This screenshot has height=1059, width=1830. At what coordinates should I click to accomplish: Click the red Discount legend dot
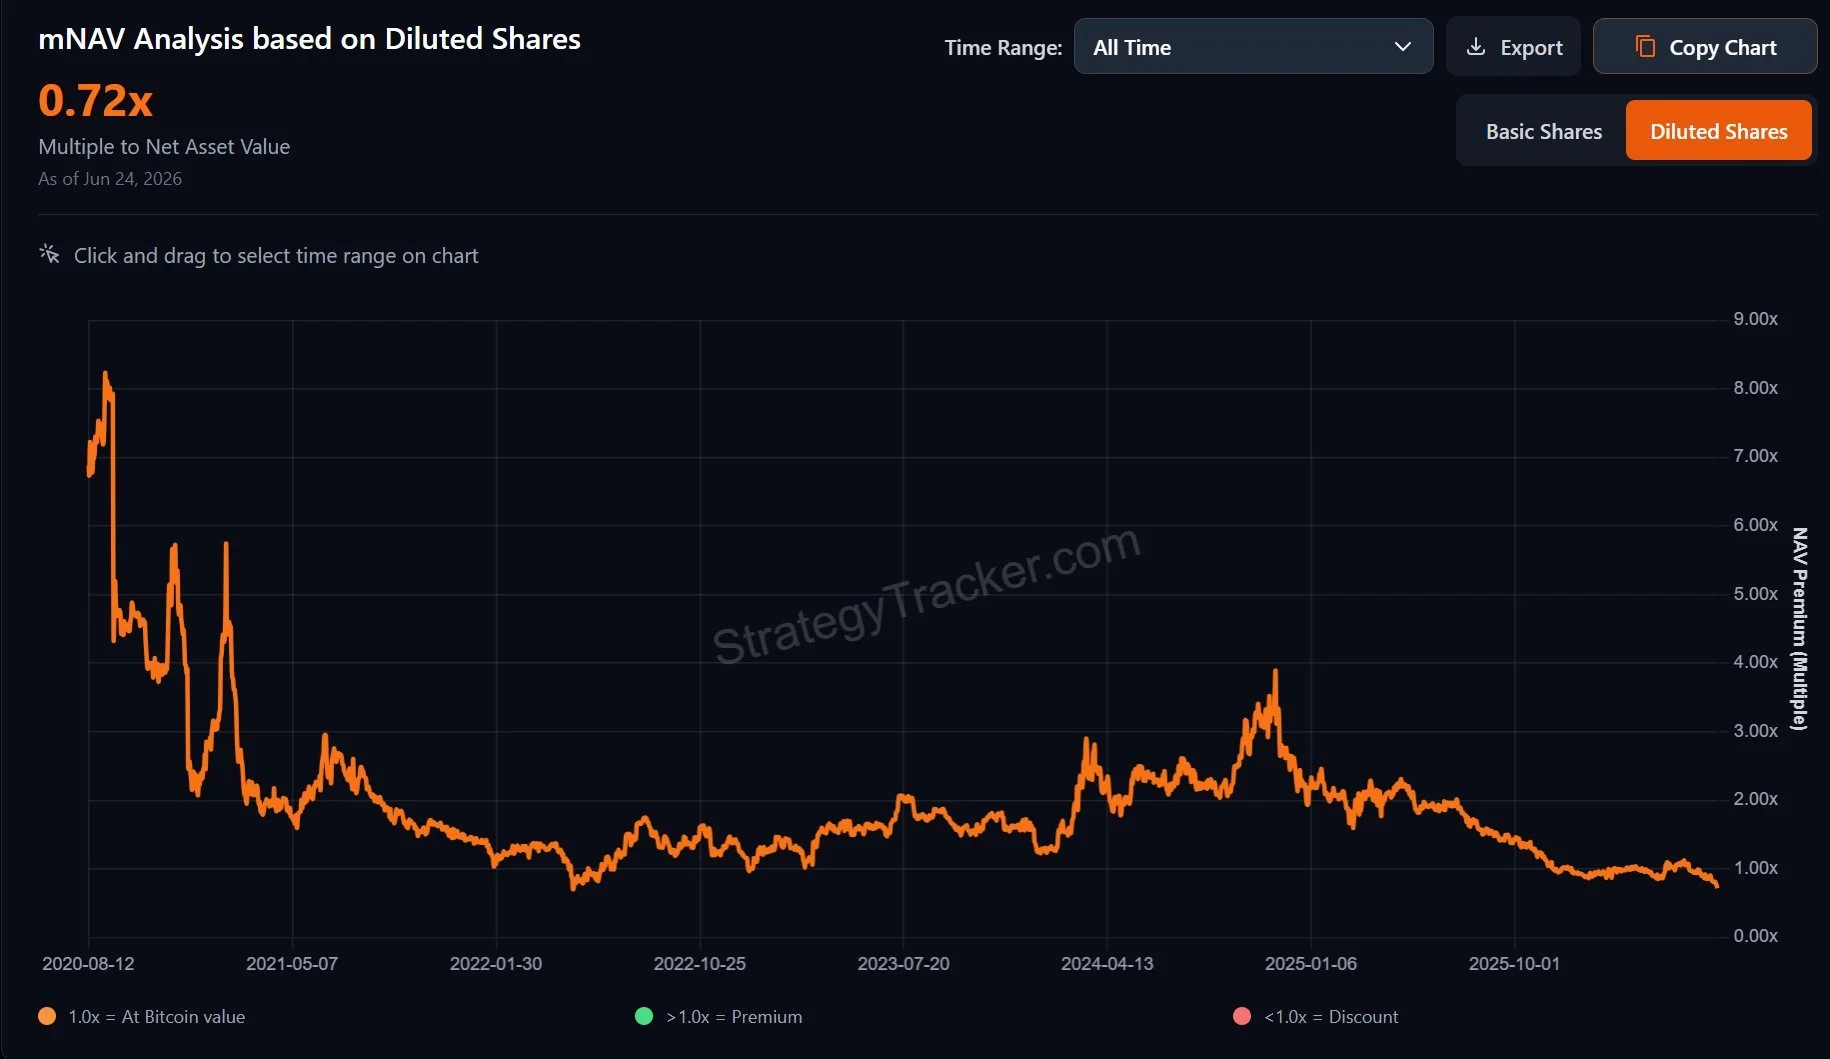(1242, 1016)
